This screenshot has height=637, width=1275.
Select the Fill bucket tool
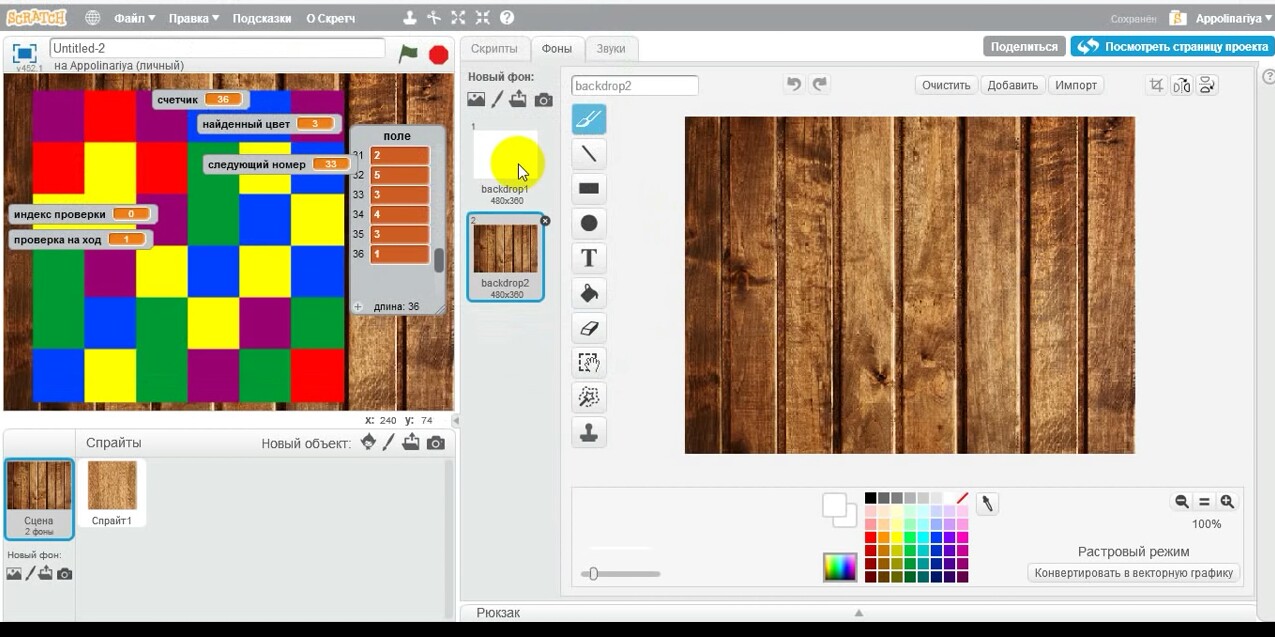coord(589,293)
